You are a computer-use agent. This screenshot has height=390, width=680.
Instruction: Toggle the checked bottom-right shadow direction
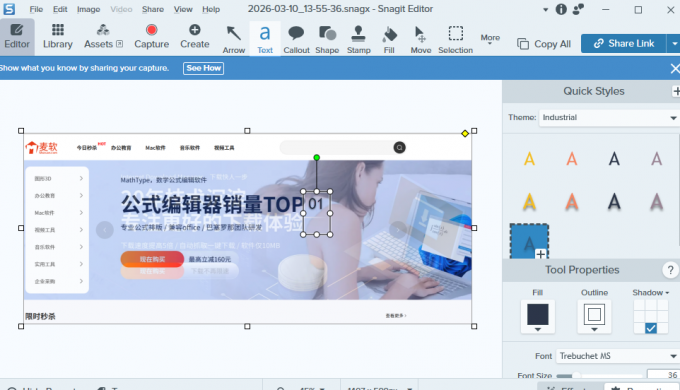[651, 328]
